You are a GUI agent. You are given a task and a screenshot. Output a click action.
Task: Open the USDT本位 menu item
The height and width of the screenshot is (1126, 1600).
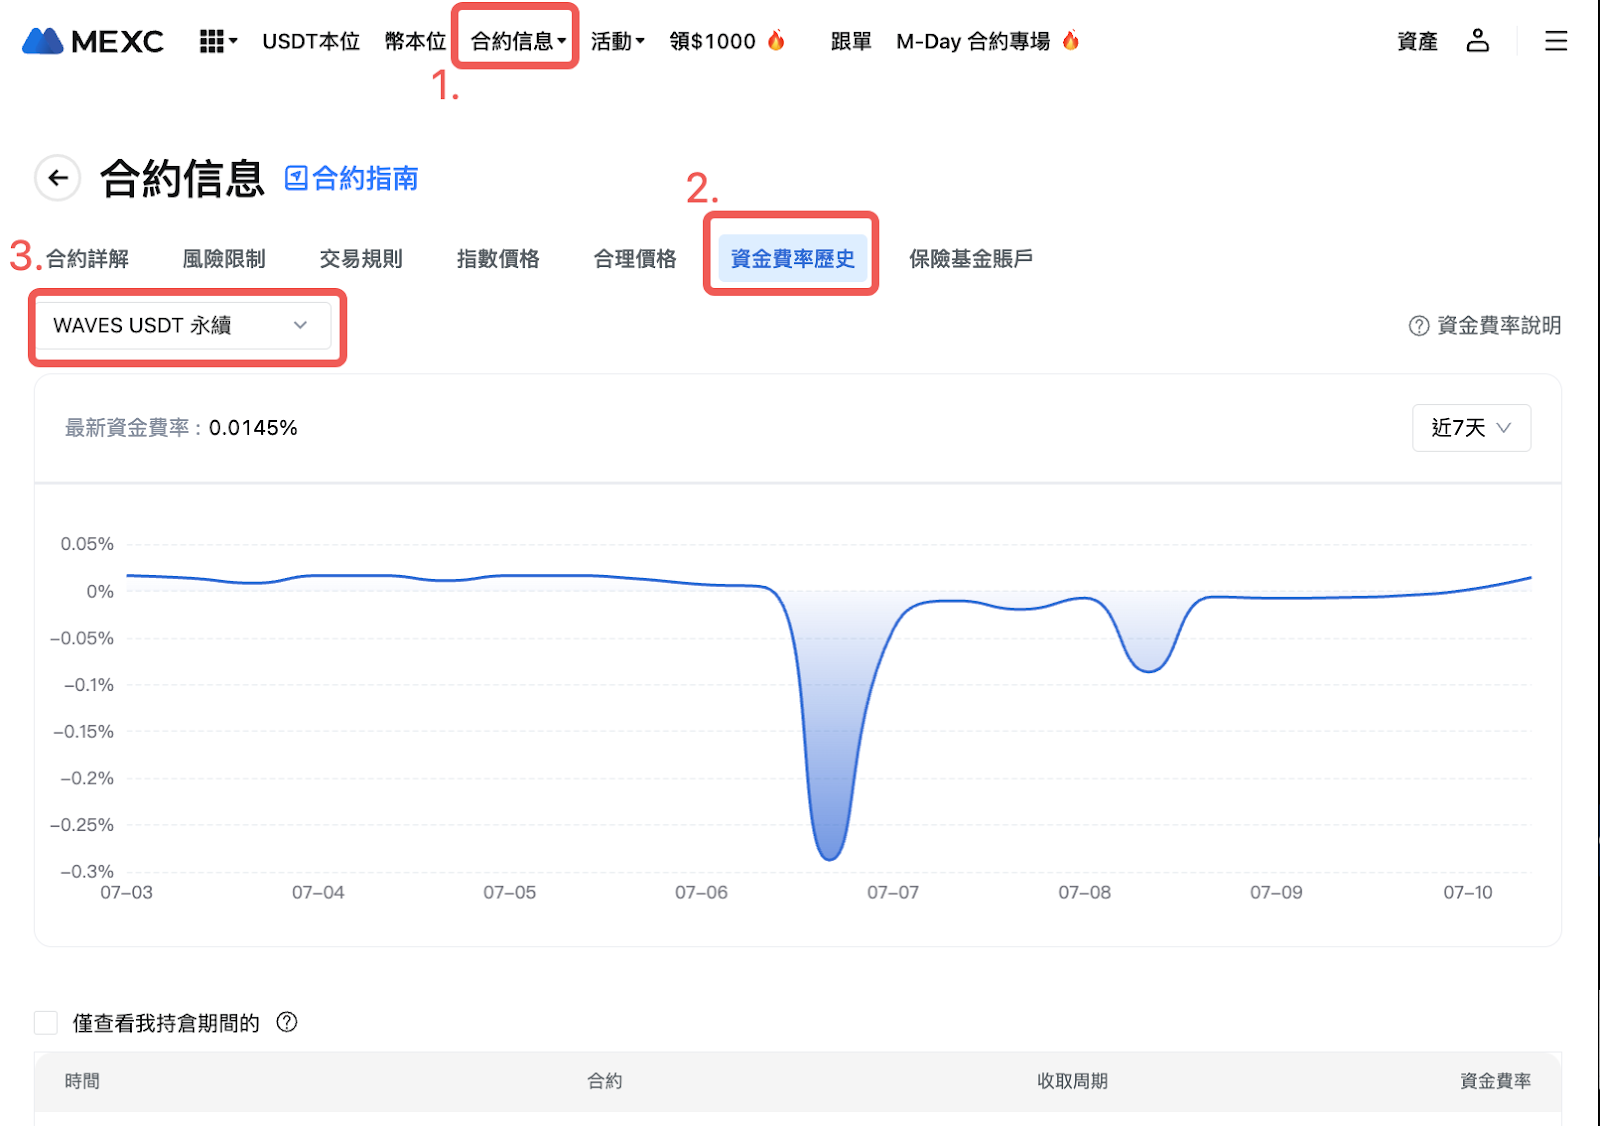[x=311, y=41]
